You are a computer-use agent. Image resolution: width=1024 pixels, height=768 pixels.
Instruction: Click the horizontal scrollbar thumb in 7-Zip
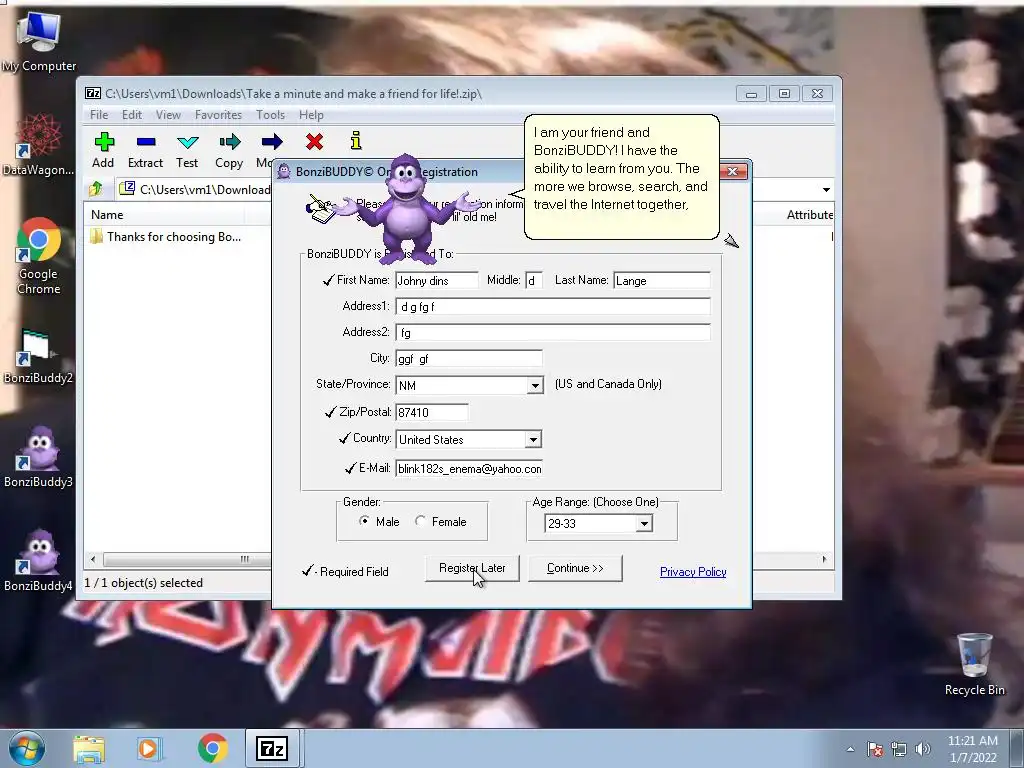[x=187, y=559]
